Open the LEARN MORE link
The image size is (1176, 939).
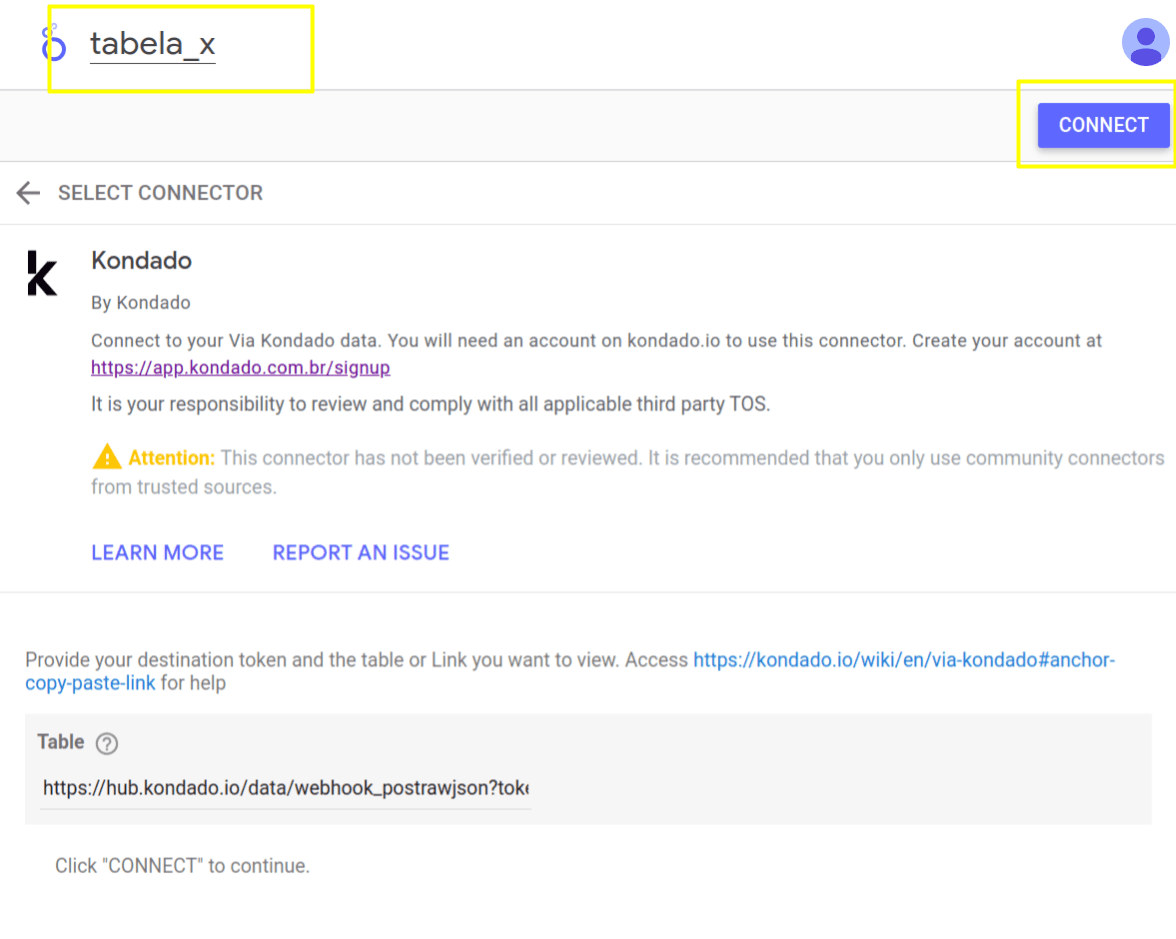pos(157,553)
